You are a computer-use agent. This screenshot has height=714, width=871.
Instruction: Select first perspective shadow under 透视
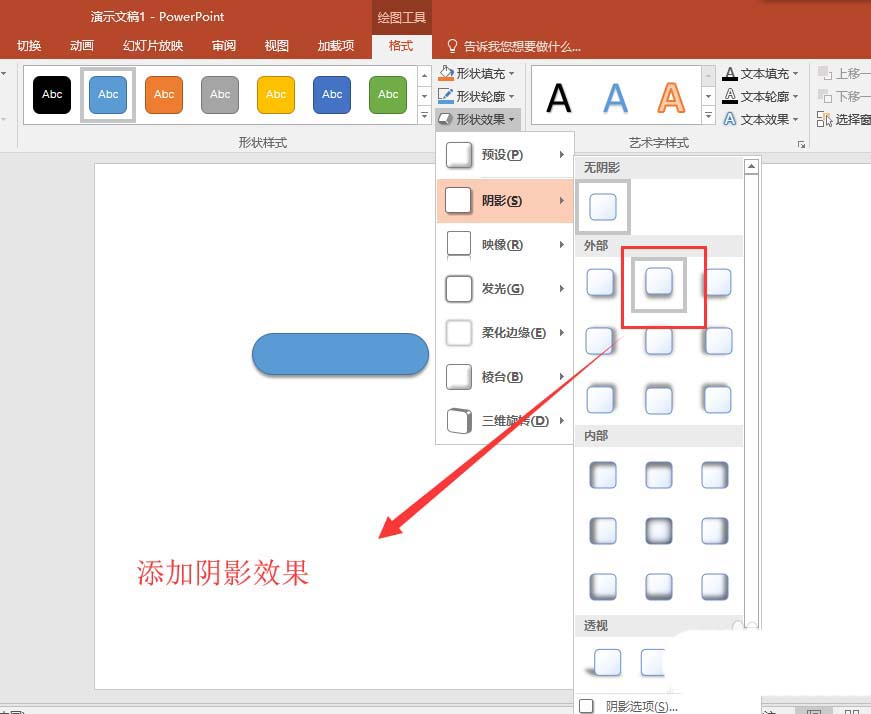click(604, 662)
